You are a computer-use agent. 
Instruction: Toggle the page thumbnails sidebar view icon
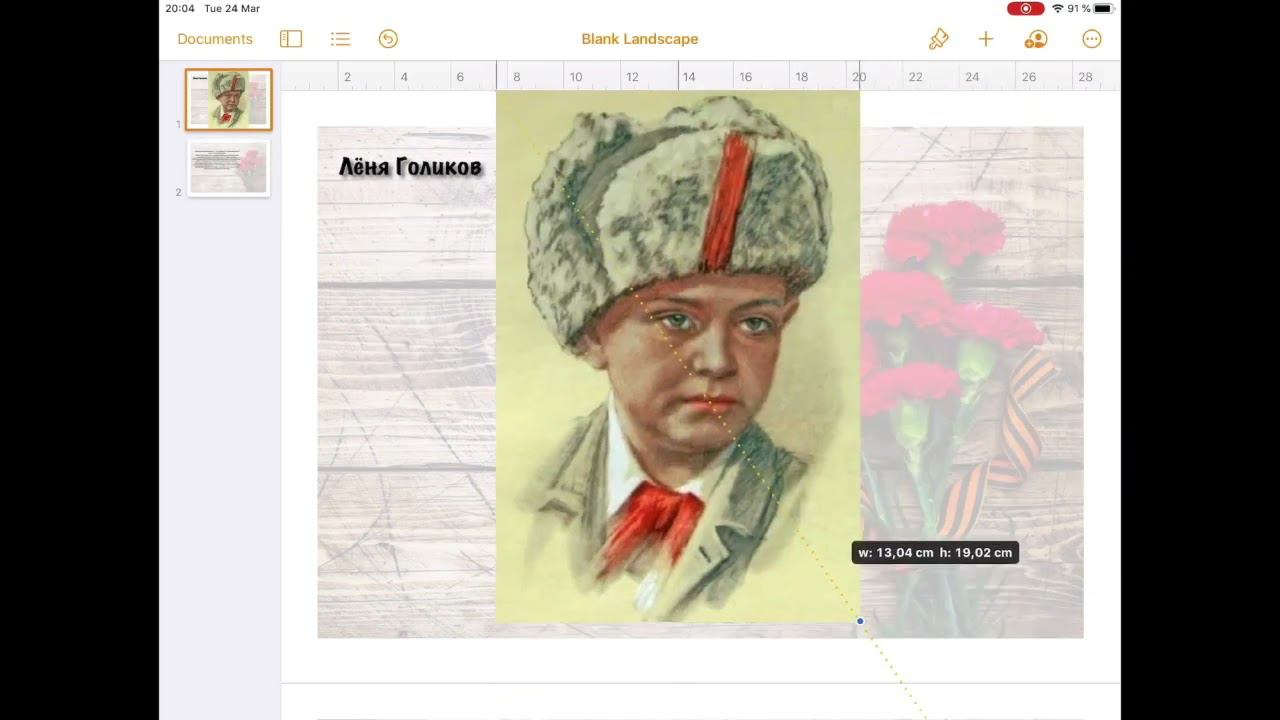tap(291, 39)
